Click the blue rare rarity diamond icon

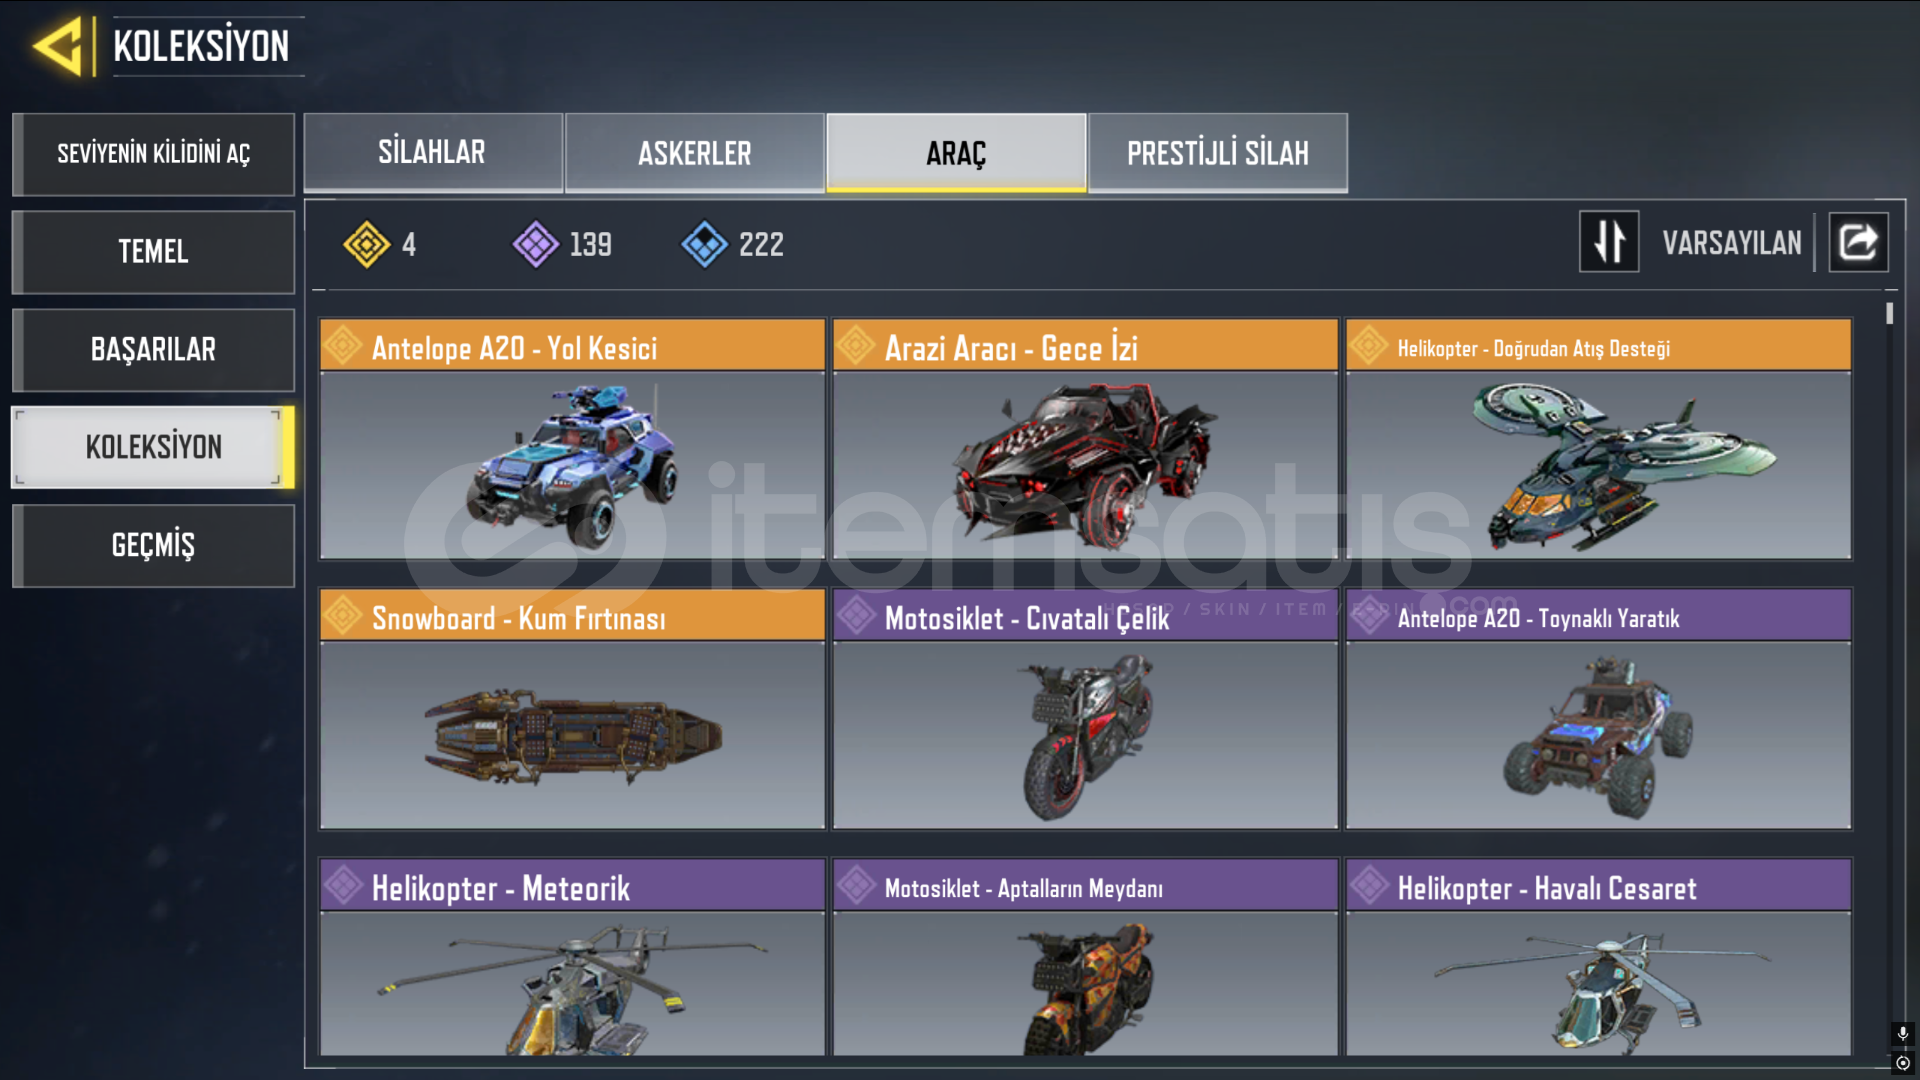tap(705, 244)
